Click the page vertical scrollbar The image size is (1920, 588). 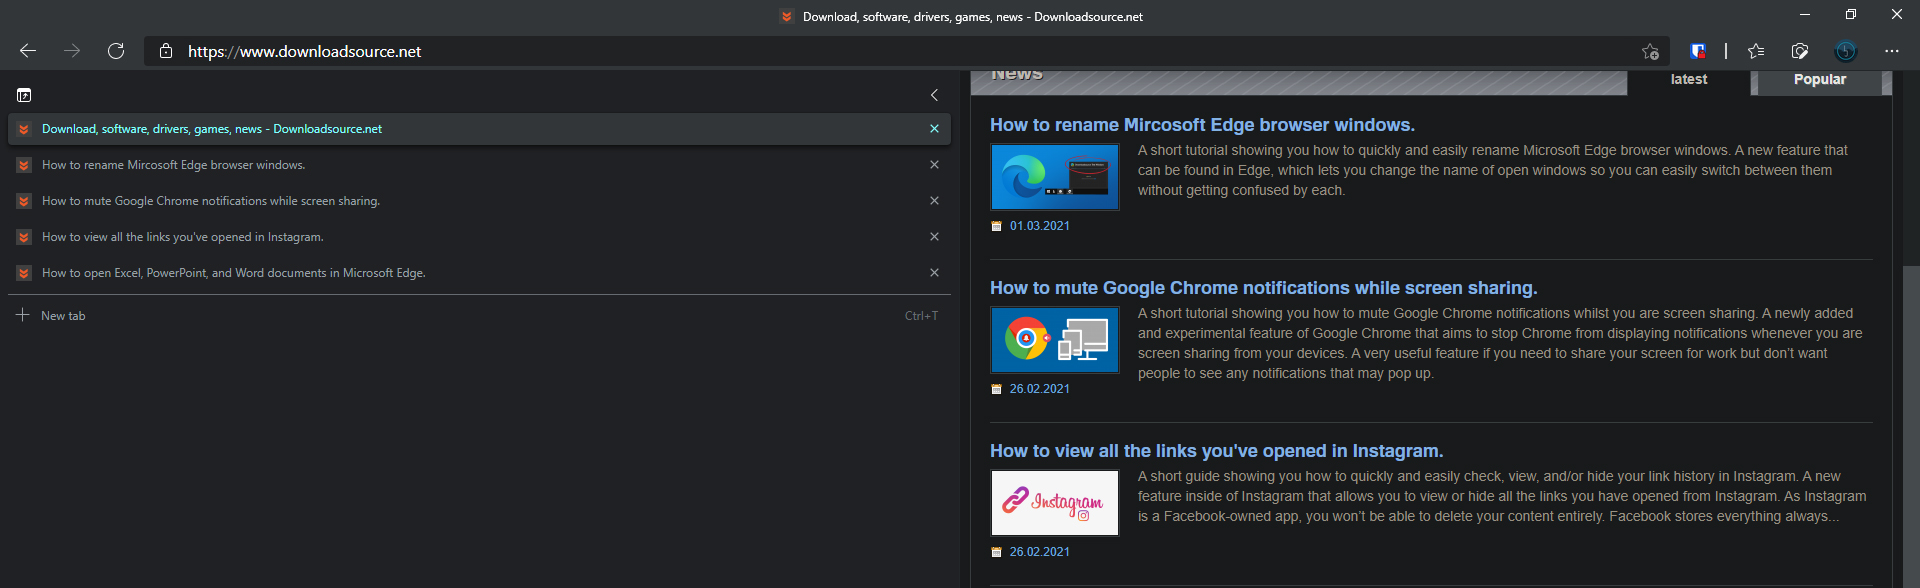click(1912, 426)
